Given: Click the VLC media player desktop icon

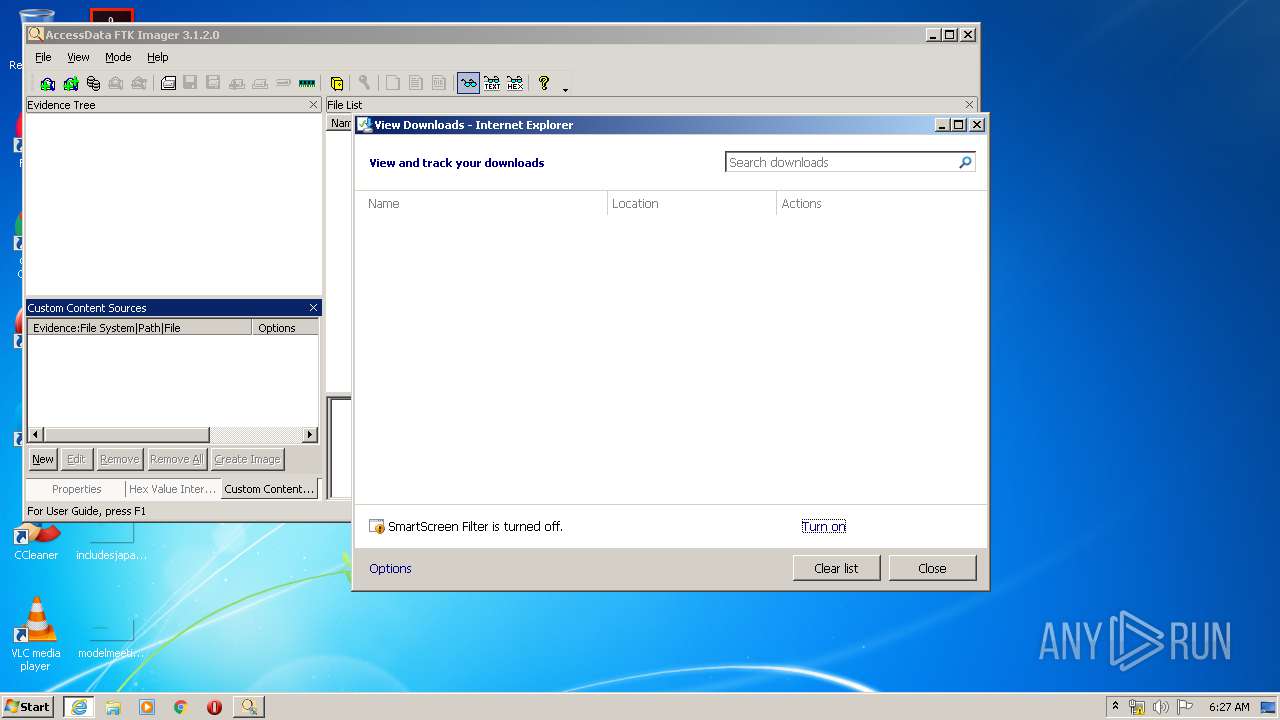Looking at the screenshot, I should tap(35, 634).
